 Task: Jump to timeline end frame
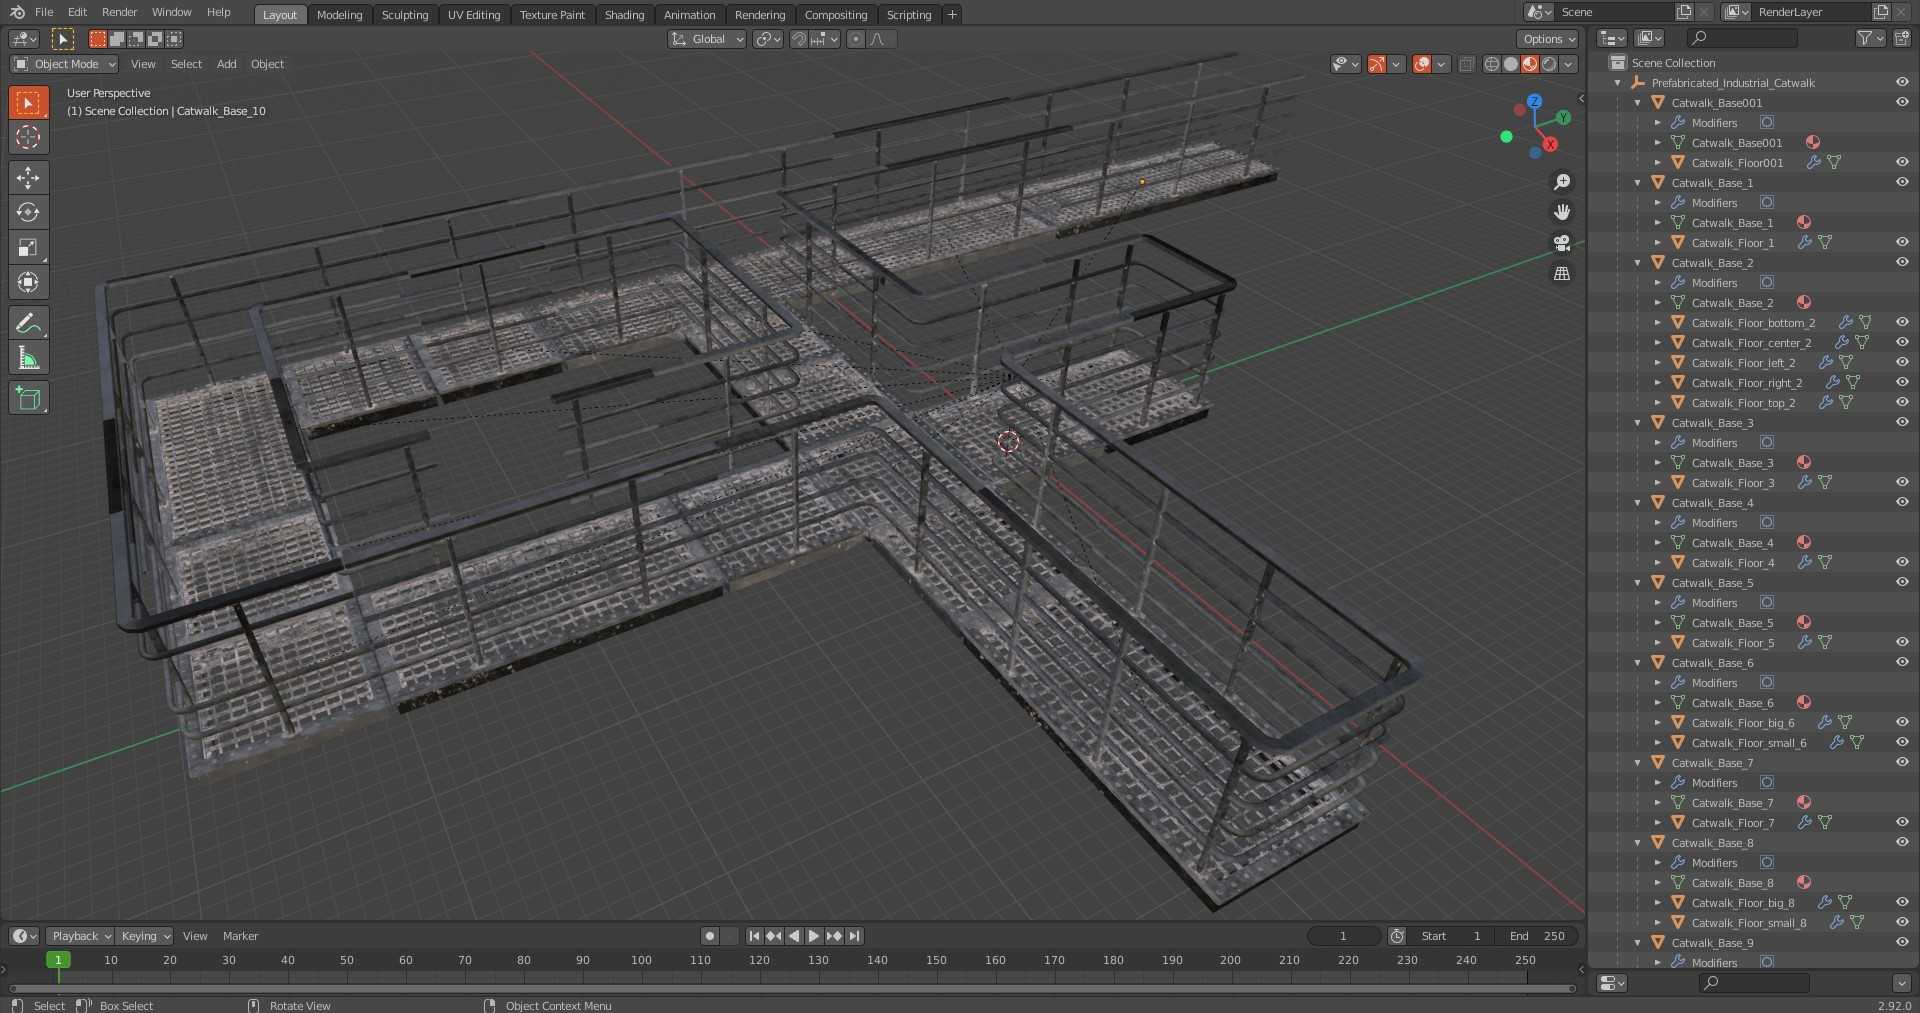(854, 936)
